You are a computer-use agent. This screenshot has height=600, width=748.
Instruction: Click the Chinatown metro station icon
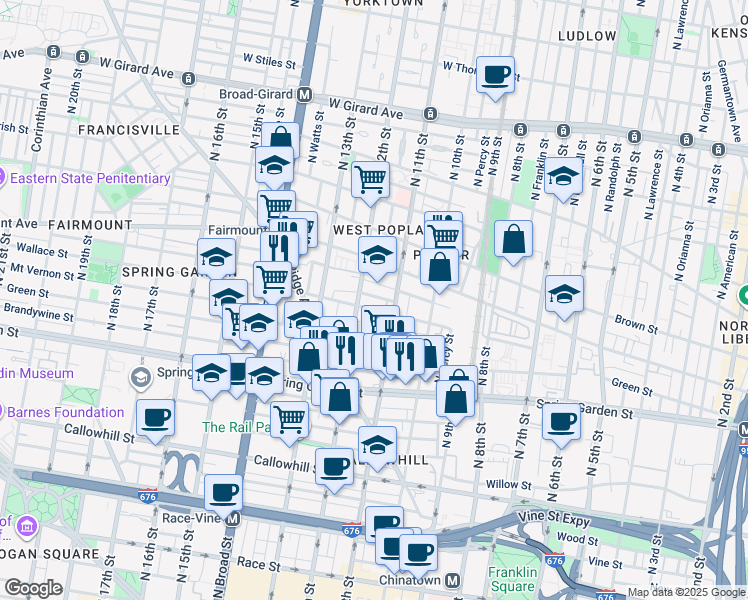tap(452, 580)
